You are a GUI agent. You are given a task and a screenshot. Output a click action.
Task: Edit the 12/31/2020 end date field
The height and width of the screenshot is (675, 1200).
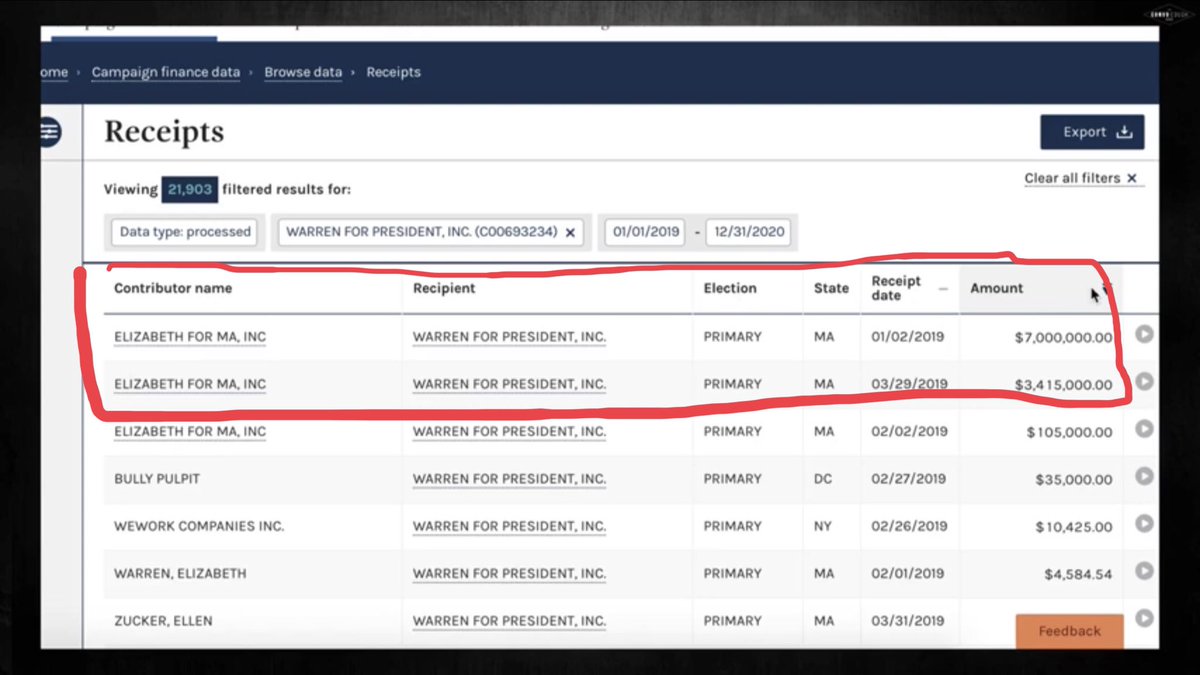coord(748,232)
